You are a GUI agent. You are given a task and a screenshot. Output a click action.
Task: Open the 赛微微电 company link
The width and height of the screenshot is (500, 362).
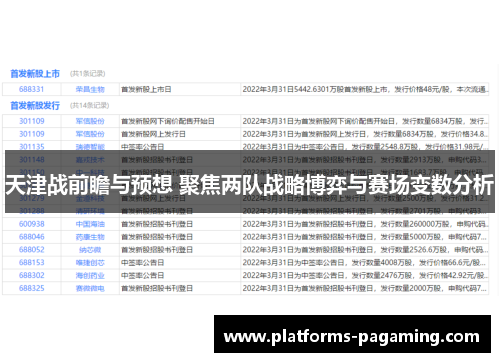click(90, 288)
